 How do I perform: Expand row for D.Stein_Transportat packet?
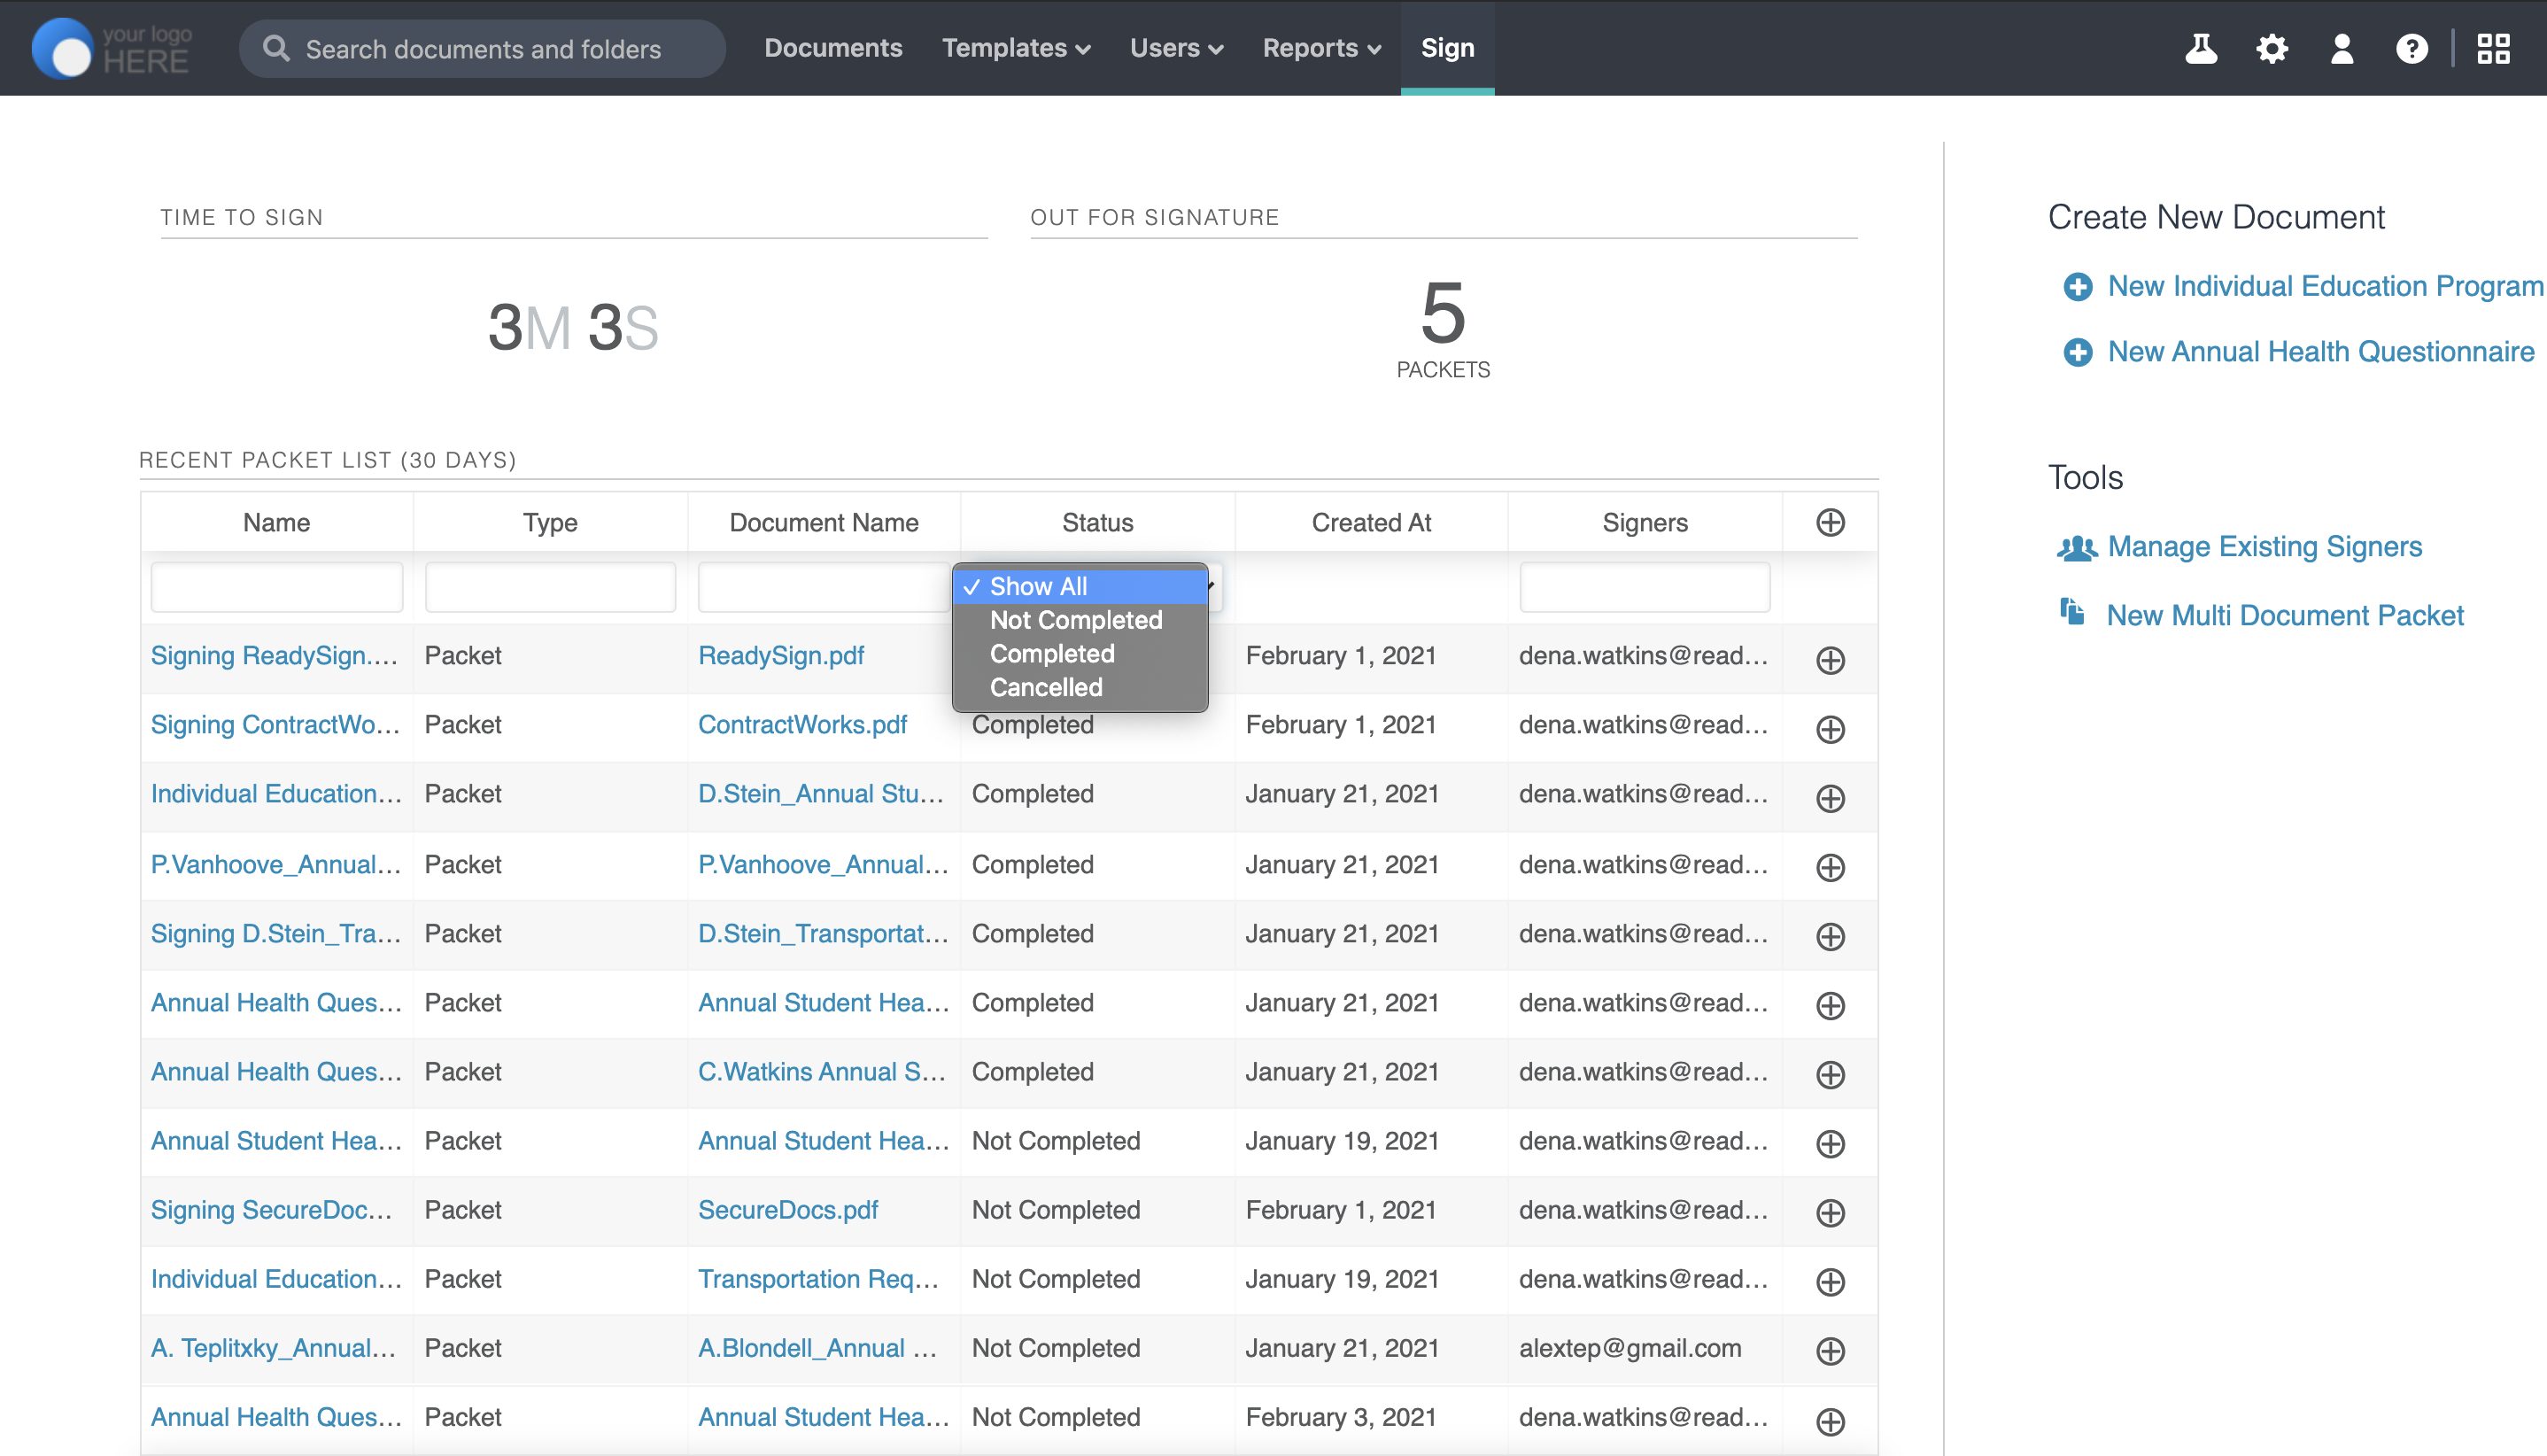point(1830,936)
